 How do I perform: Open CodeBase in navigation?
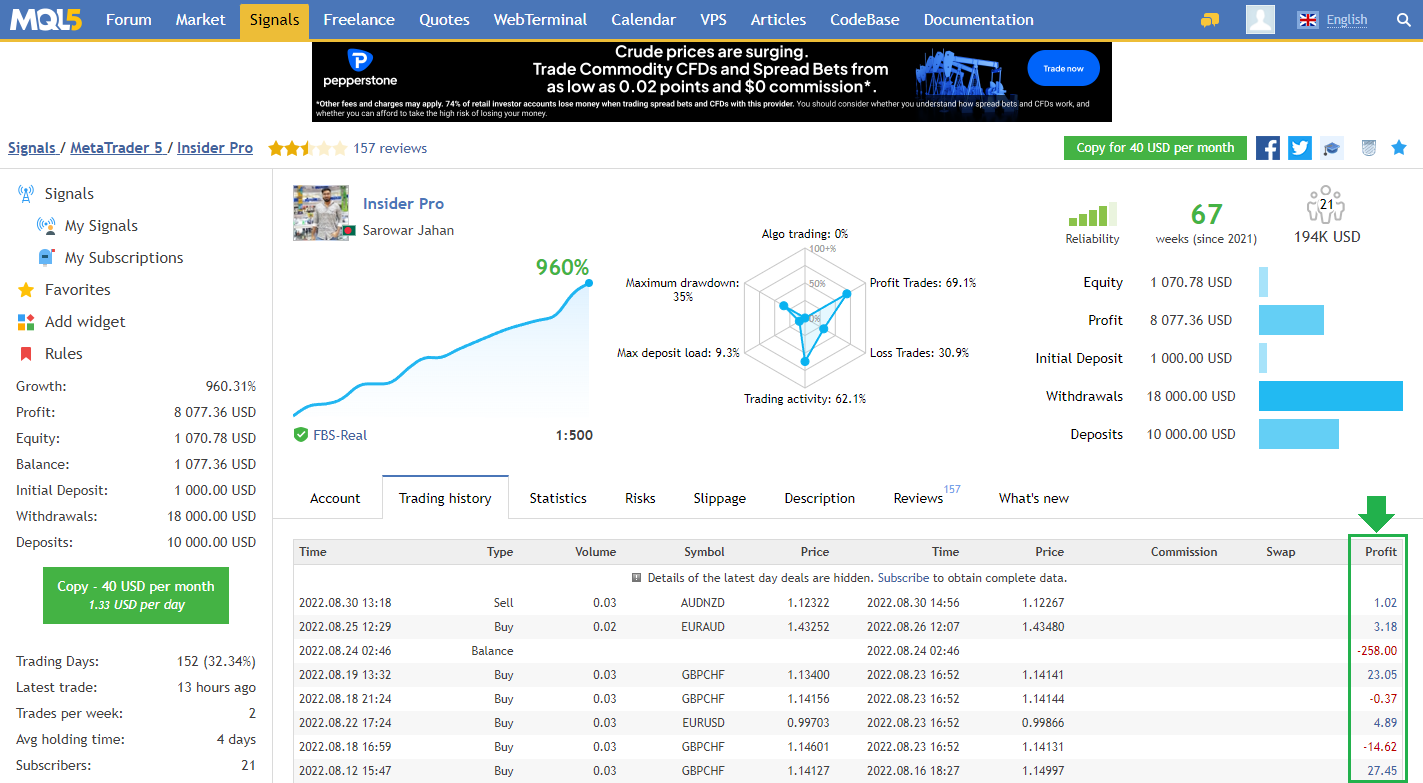coord(865,20)
